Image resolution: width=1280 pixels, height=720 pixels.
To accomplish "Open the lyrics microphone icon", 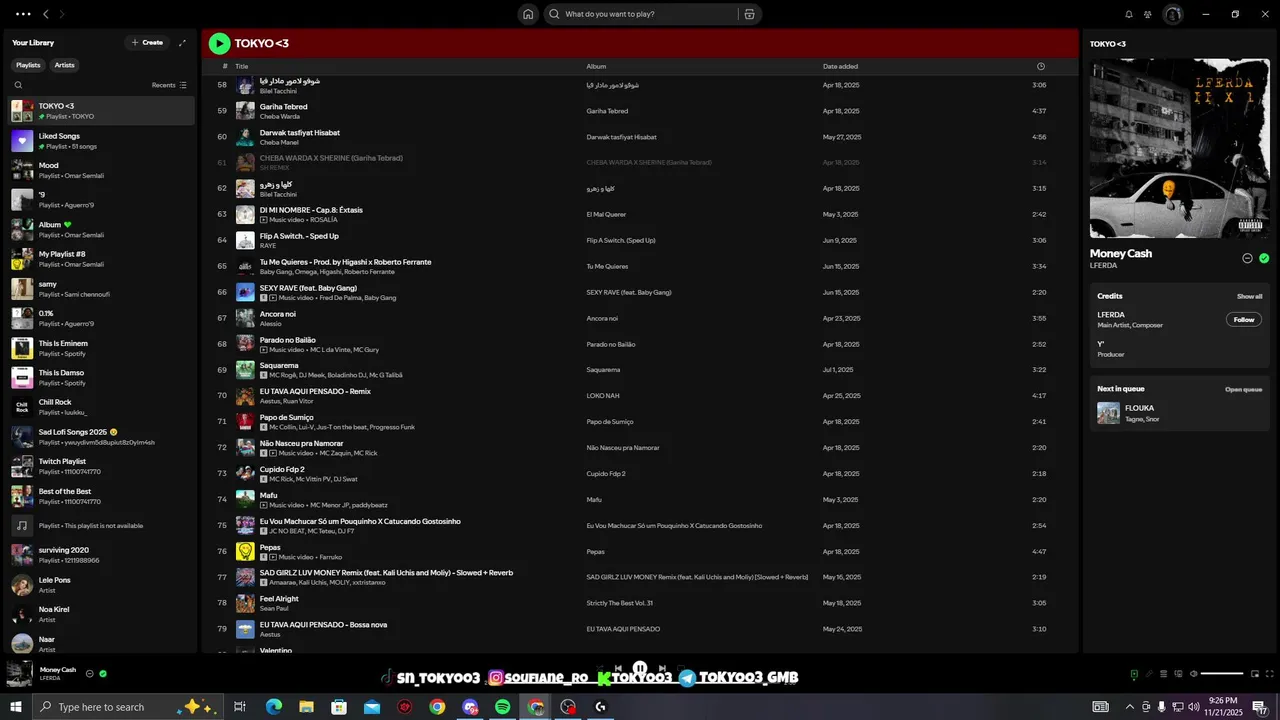I will pos(1149,674).
